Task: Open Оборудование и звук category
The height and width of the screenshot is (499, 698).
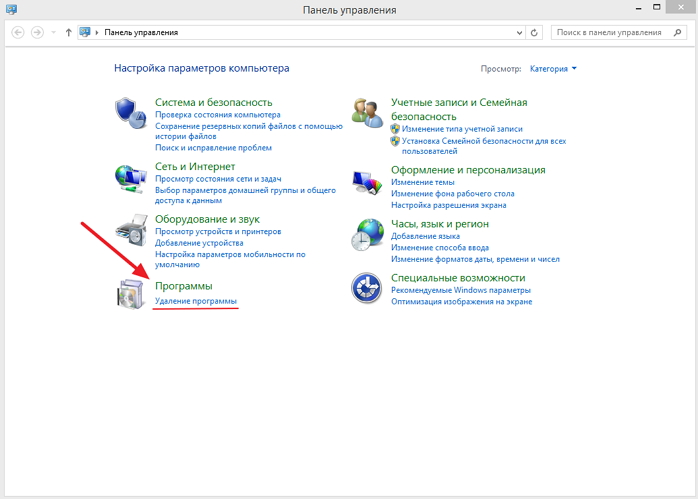Action: pos(207,219)
